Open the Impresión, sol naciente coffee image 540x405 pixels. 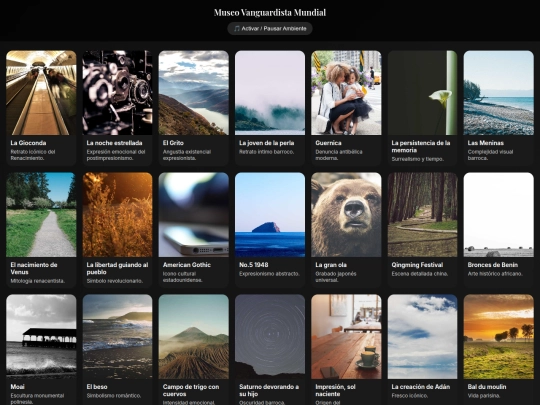[x=346, y=336]
